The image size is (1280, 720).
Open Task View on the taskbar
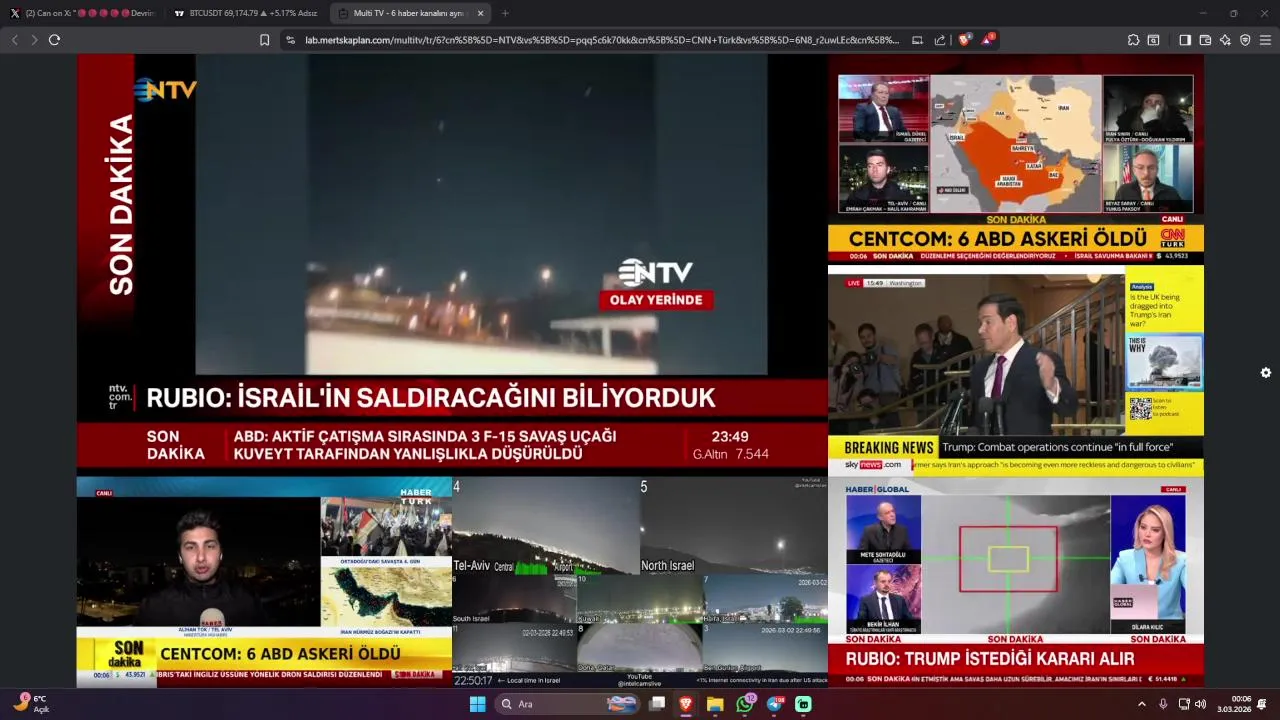click(x=657, y=704)
